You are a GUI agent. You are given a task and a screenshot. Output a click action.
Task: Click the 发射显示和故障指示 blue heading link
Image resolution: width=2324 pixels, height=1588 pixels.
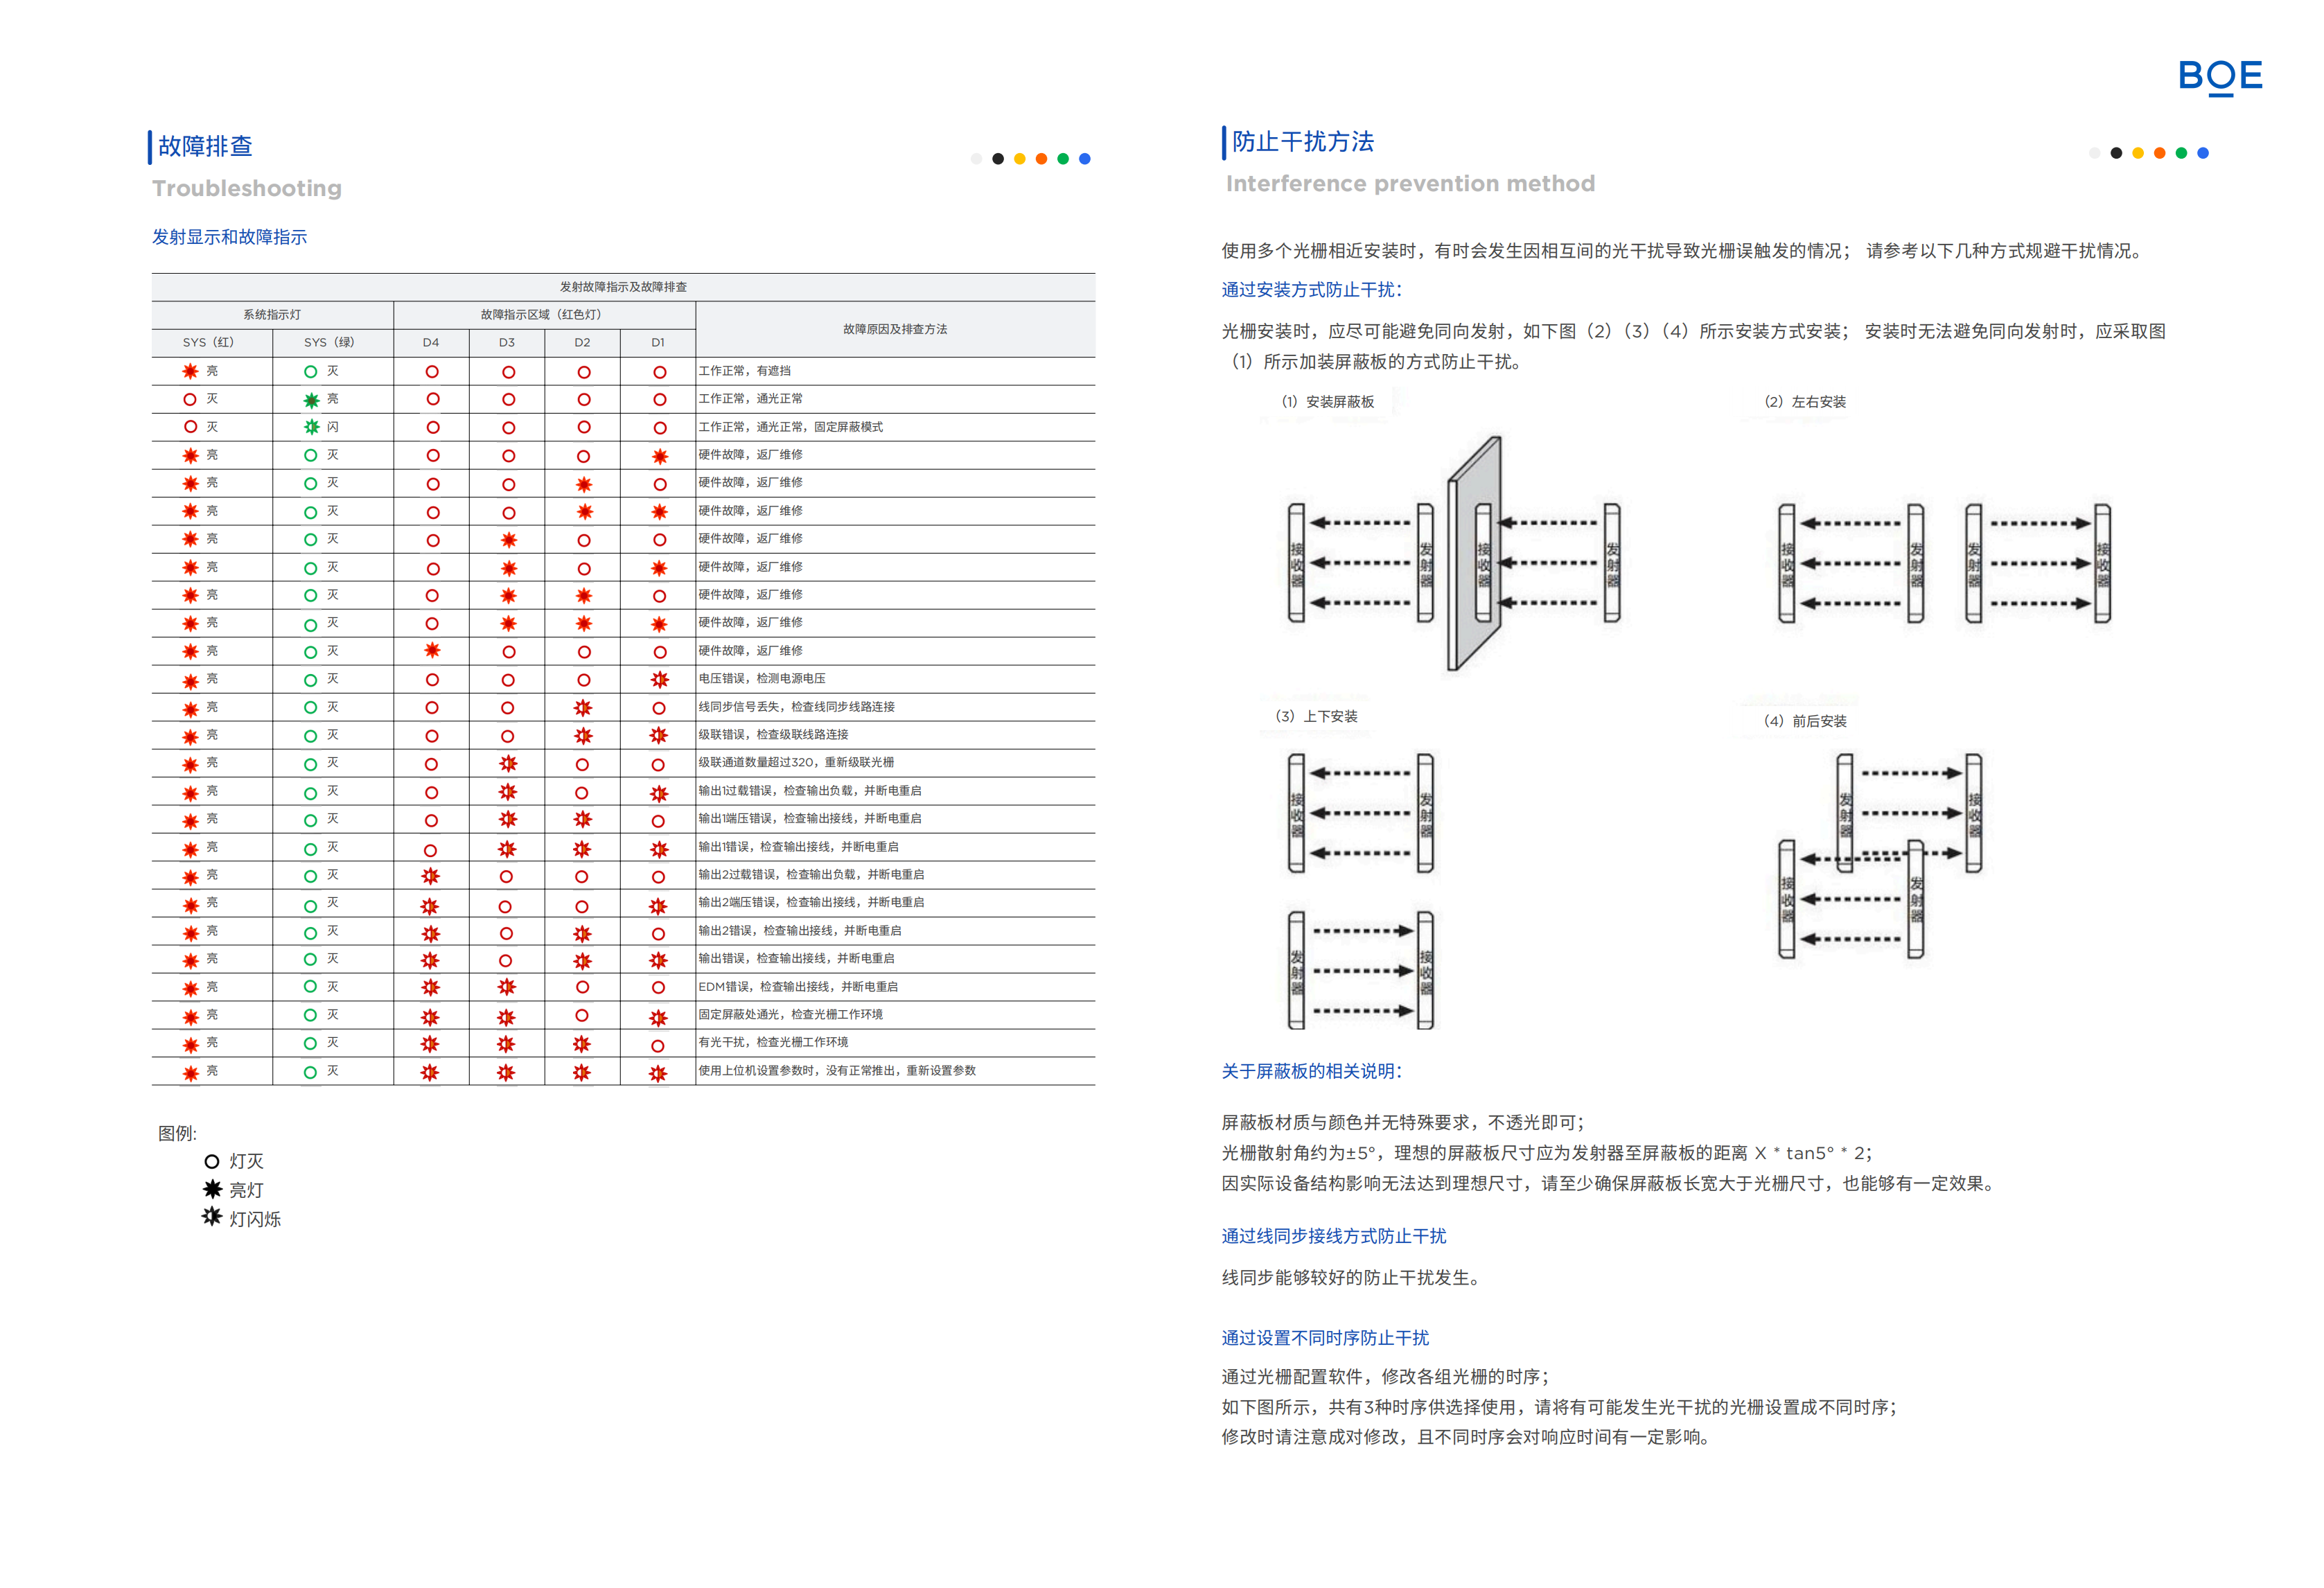point(229,237)
